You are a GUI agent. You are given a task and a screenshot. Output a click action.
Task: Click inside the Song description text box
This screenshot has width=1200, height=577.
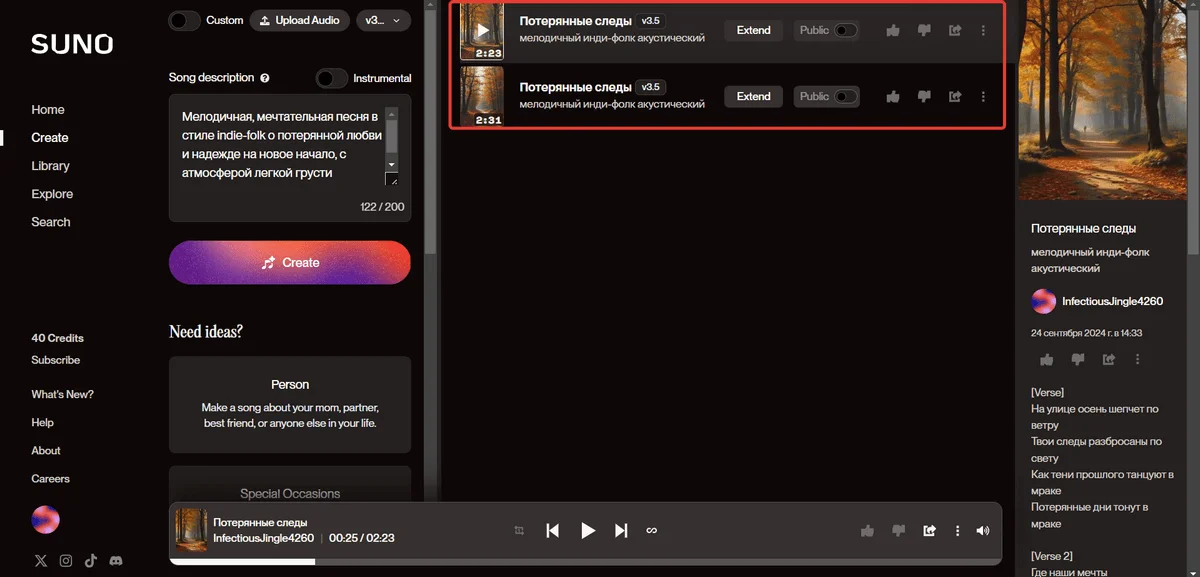point(275,143)
